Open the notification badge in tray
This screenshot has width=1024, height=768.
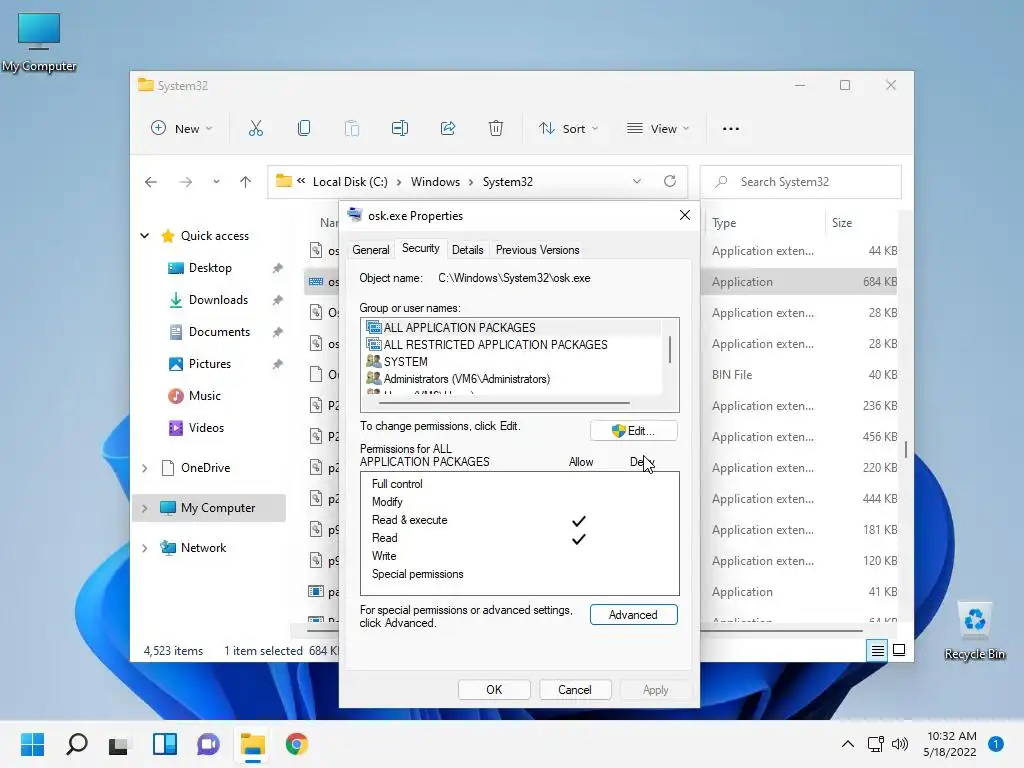[x=995, y=744]
